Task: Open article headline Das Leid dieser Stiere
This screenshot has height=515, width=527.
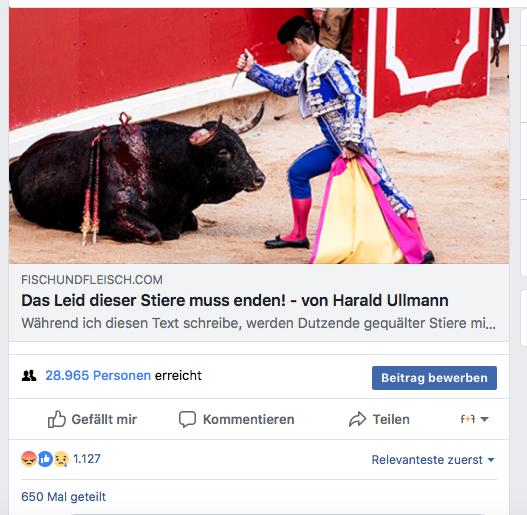Action: (x=235, y=301)
